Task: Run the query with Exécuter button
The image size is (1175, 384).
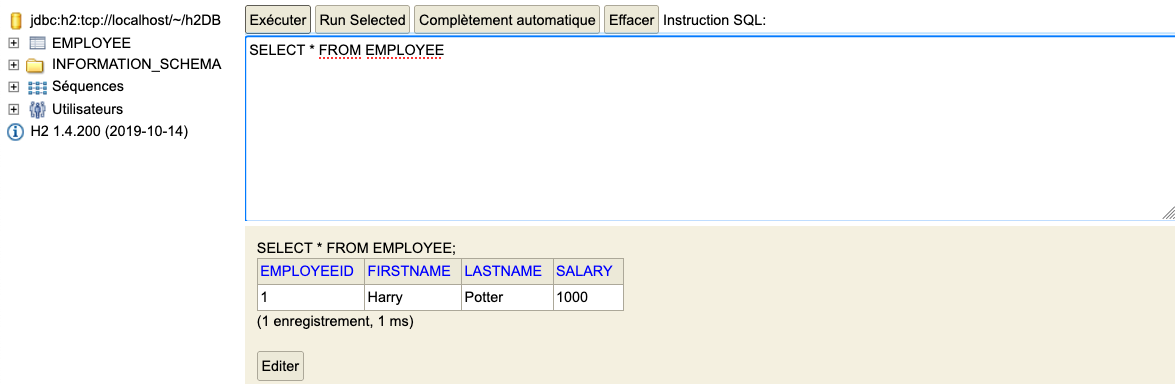Action: (x=278, y=20)
